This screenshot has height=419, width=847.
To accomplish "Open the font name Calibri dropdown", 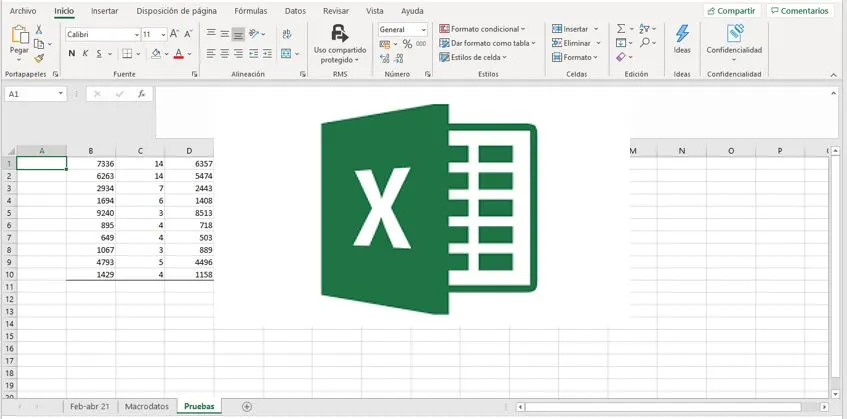I will [x=137, y=35].
